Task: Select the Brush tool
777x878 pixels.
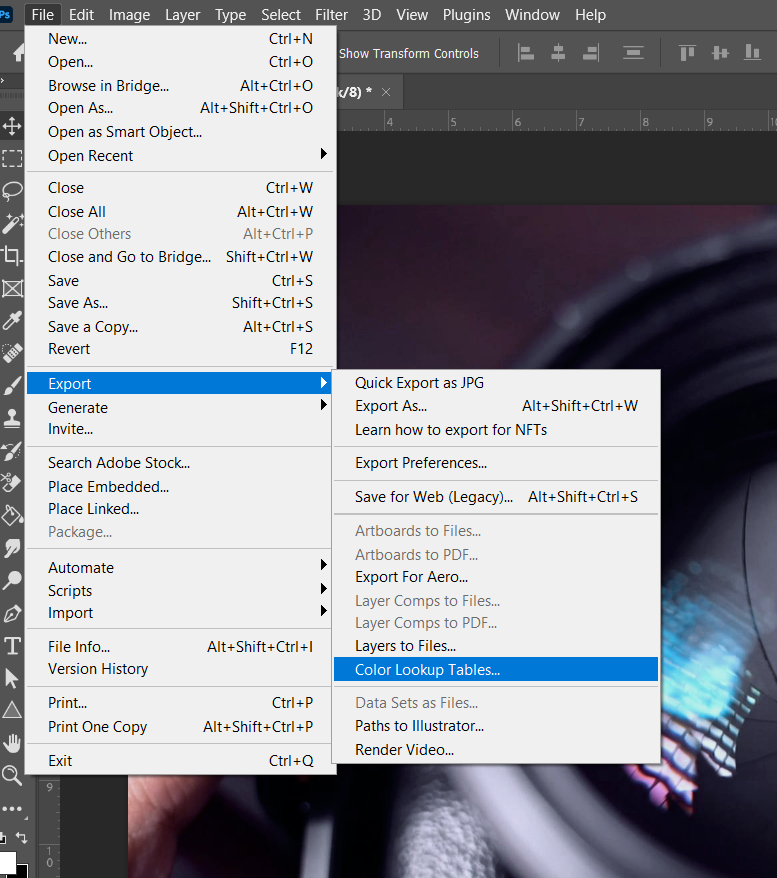Action: [x=12, y=386]
